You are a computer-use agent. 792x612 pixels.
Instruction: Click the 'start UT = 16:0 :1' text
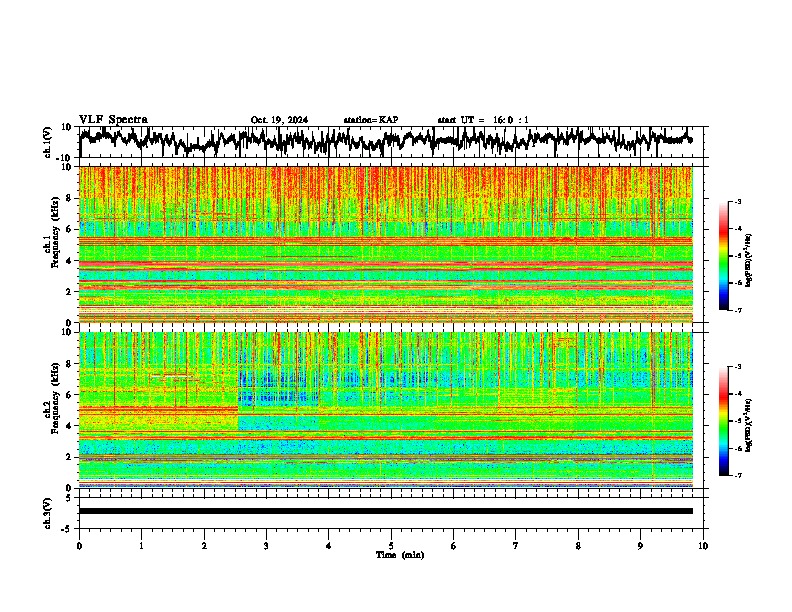click(483, 120)
